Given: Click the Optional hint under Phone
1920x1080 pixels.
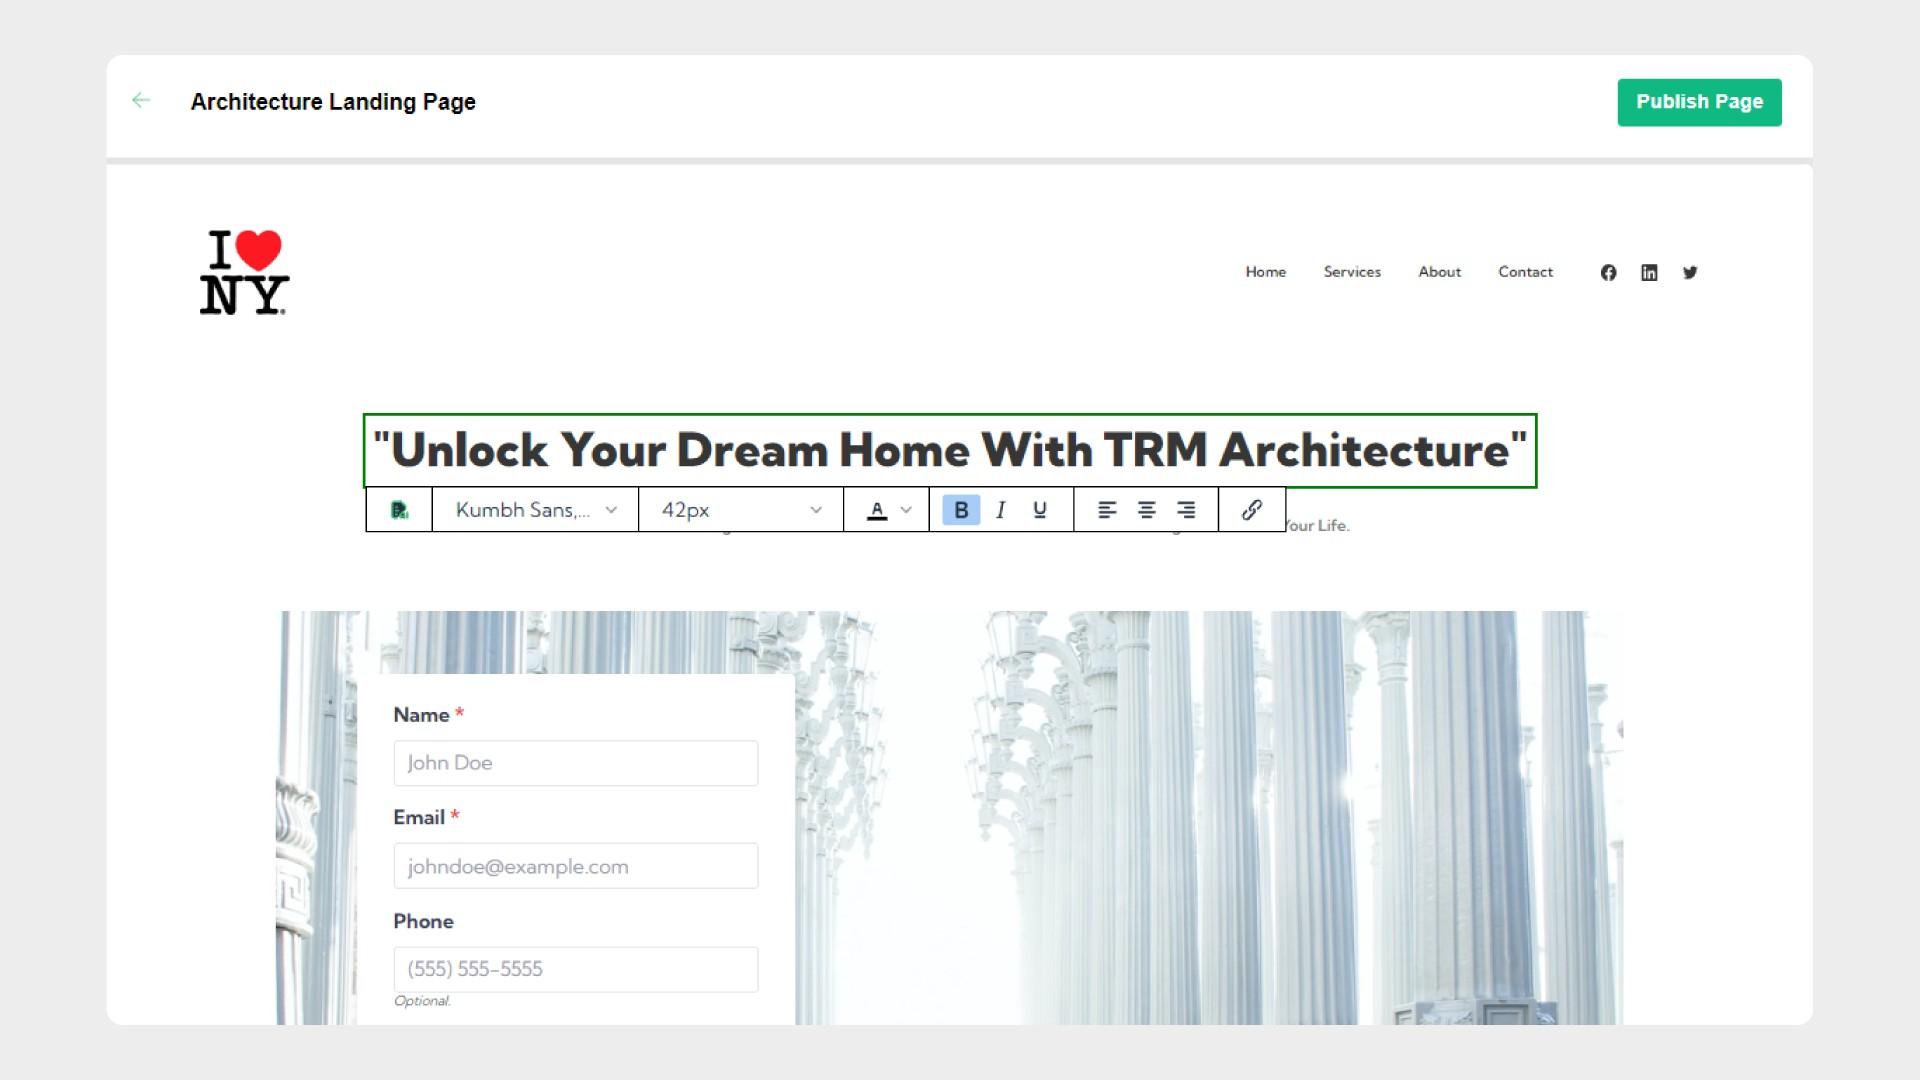Looking at the screenshot, I should 422,1001.
